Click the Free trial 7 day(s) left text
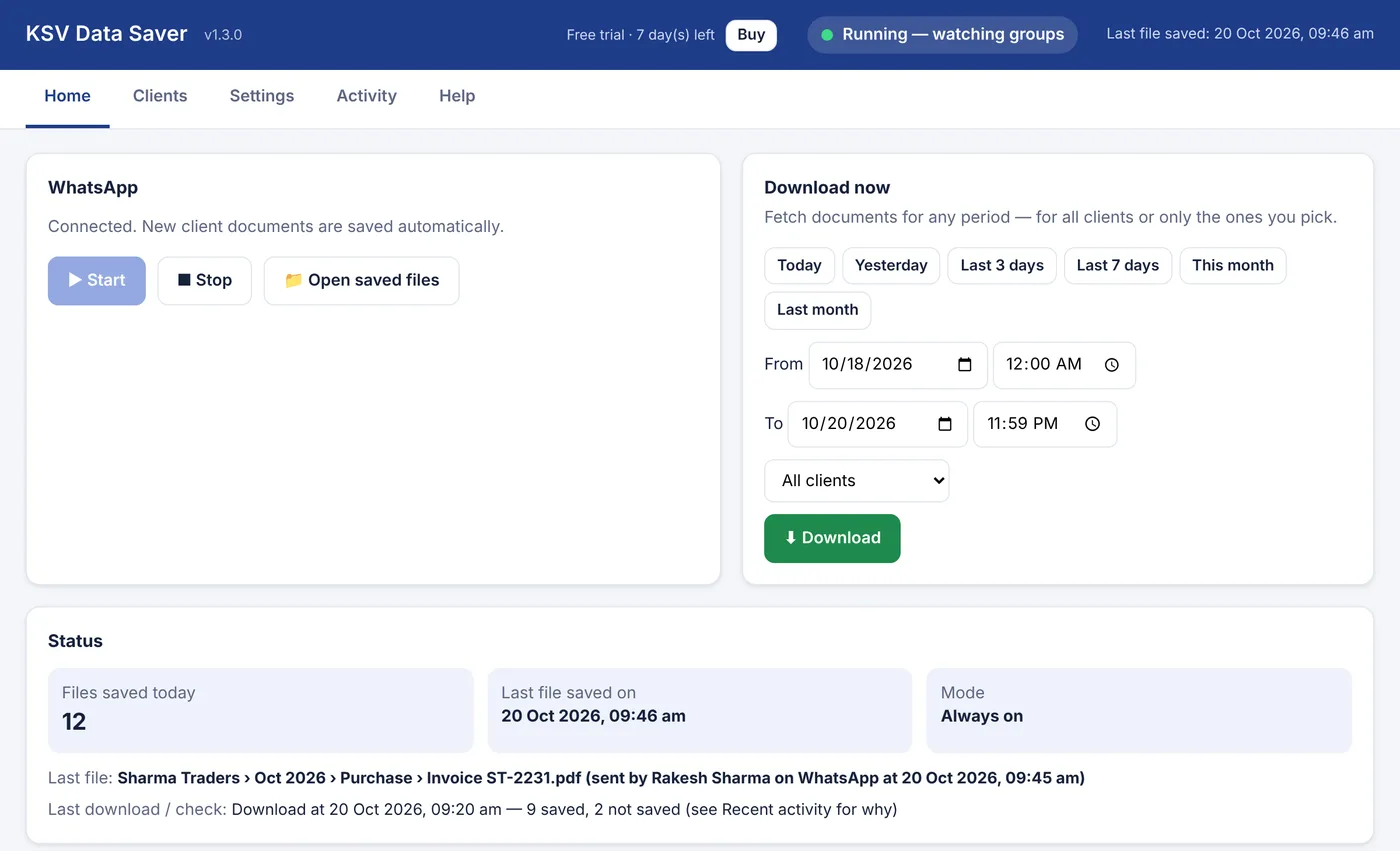Screen dimensions: 1400x851 point(640,35)
